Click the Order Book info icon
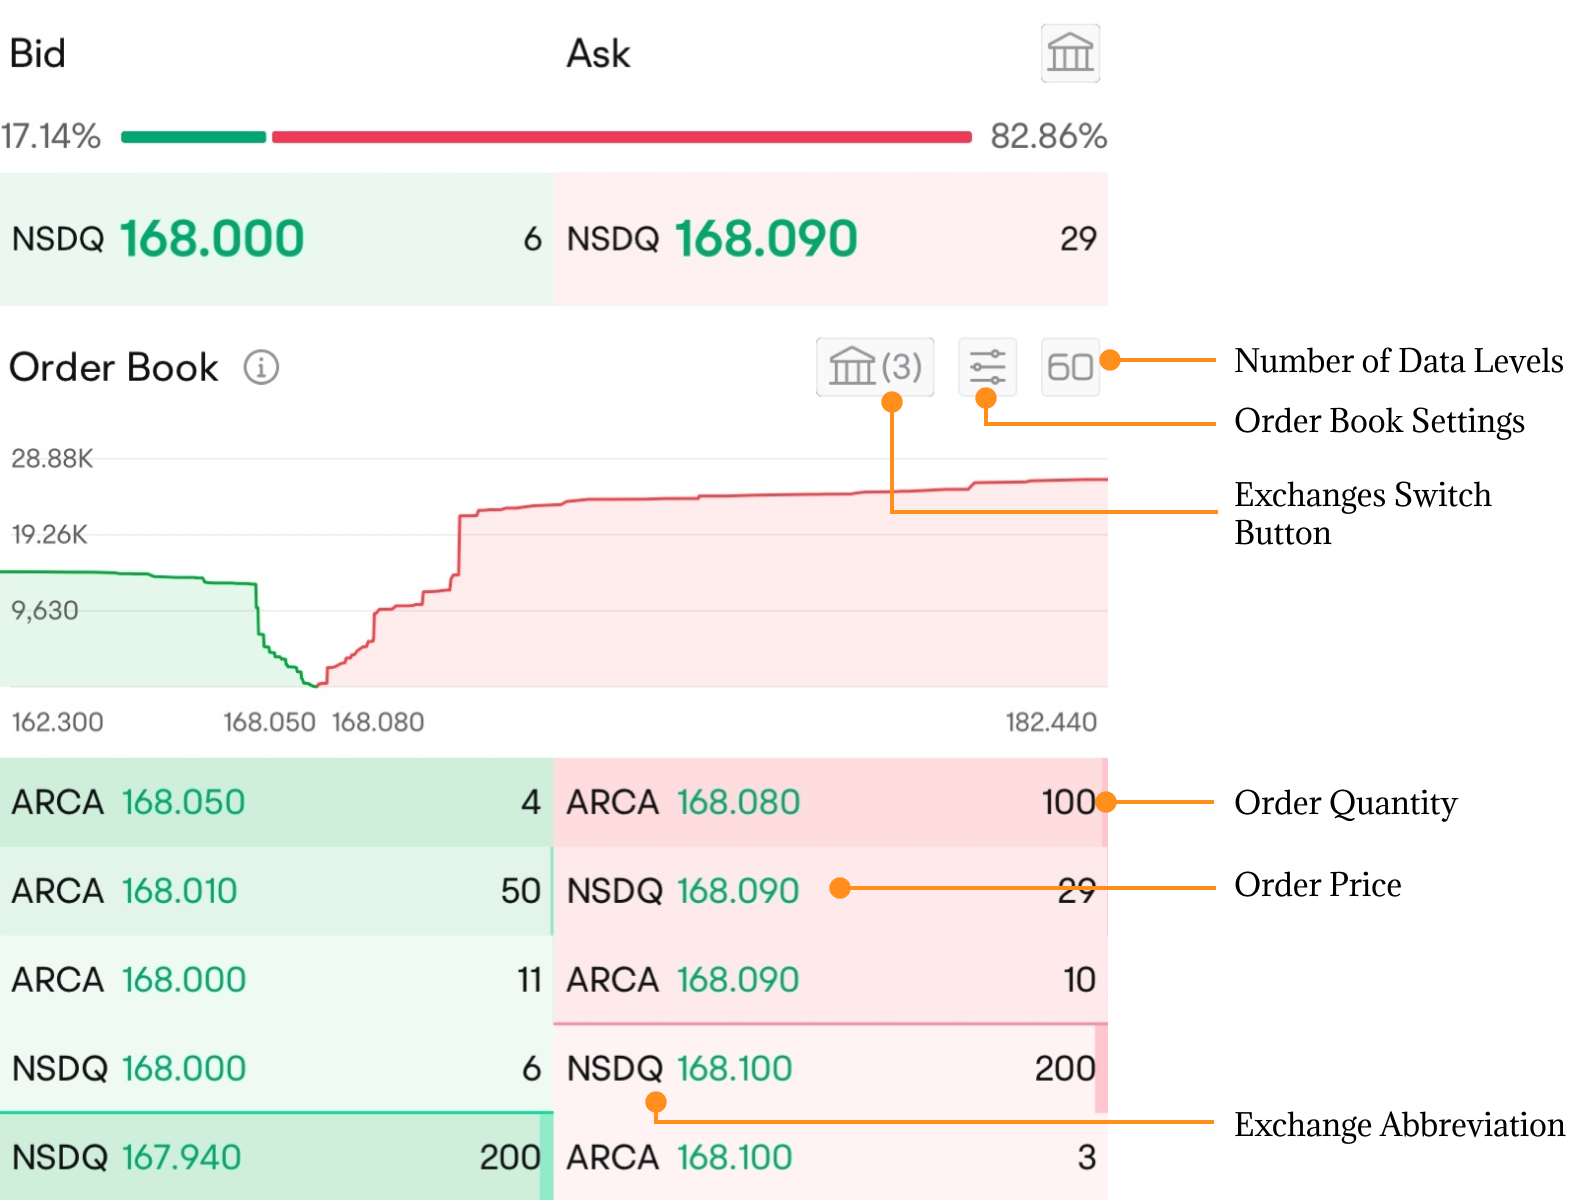This screenshot has height=1200, width=1572. (261, 367)
